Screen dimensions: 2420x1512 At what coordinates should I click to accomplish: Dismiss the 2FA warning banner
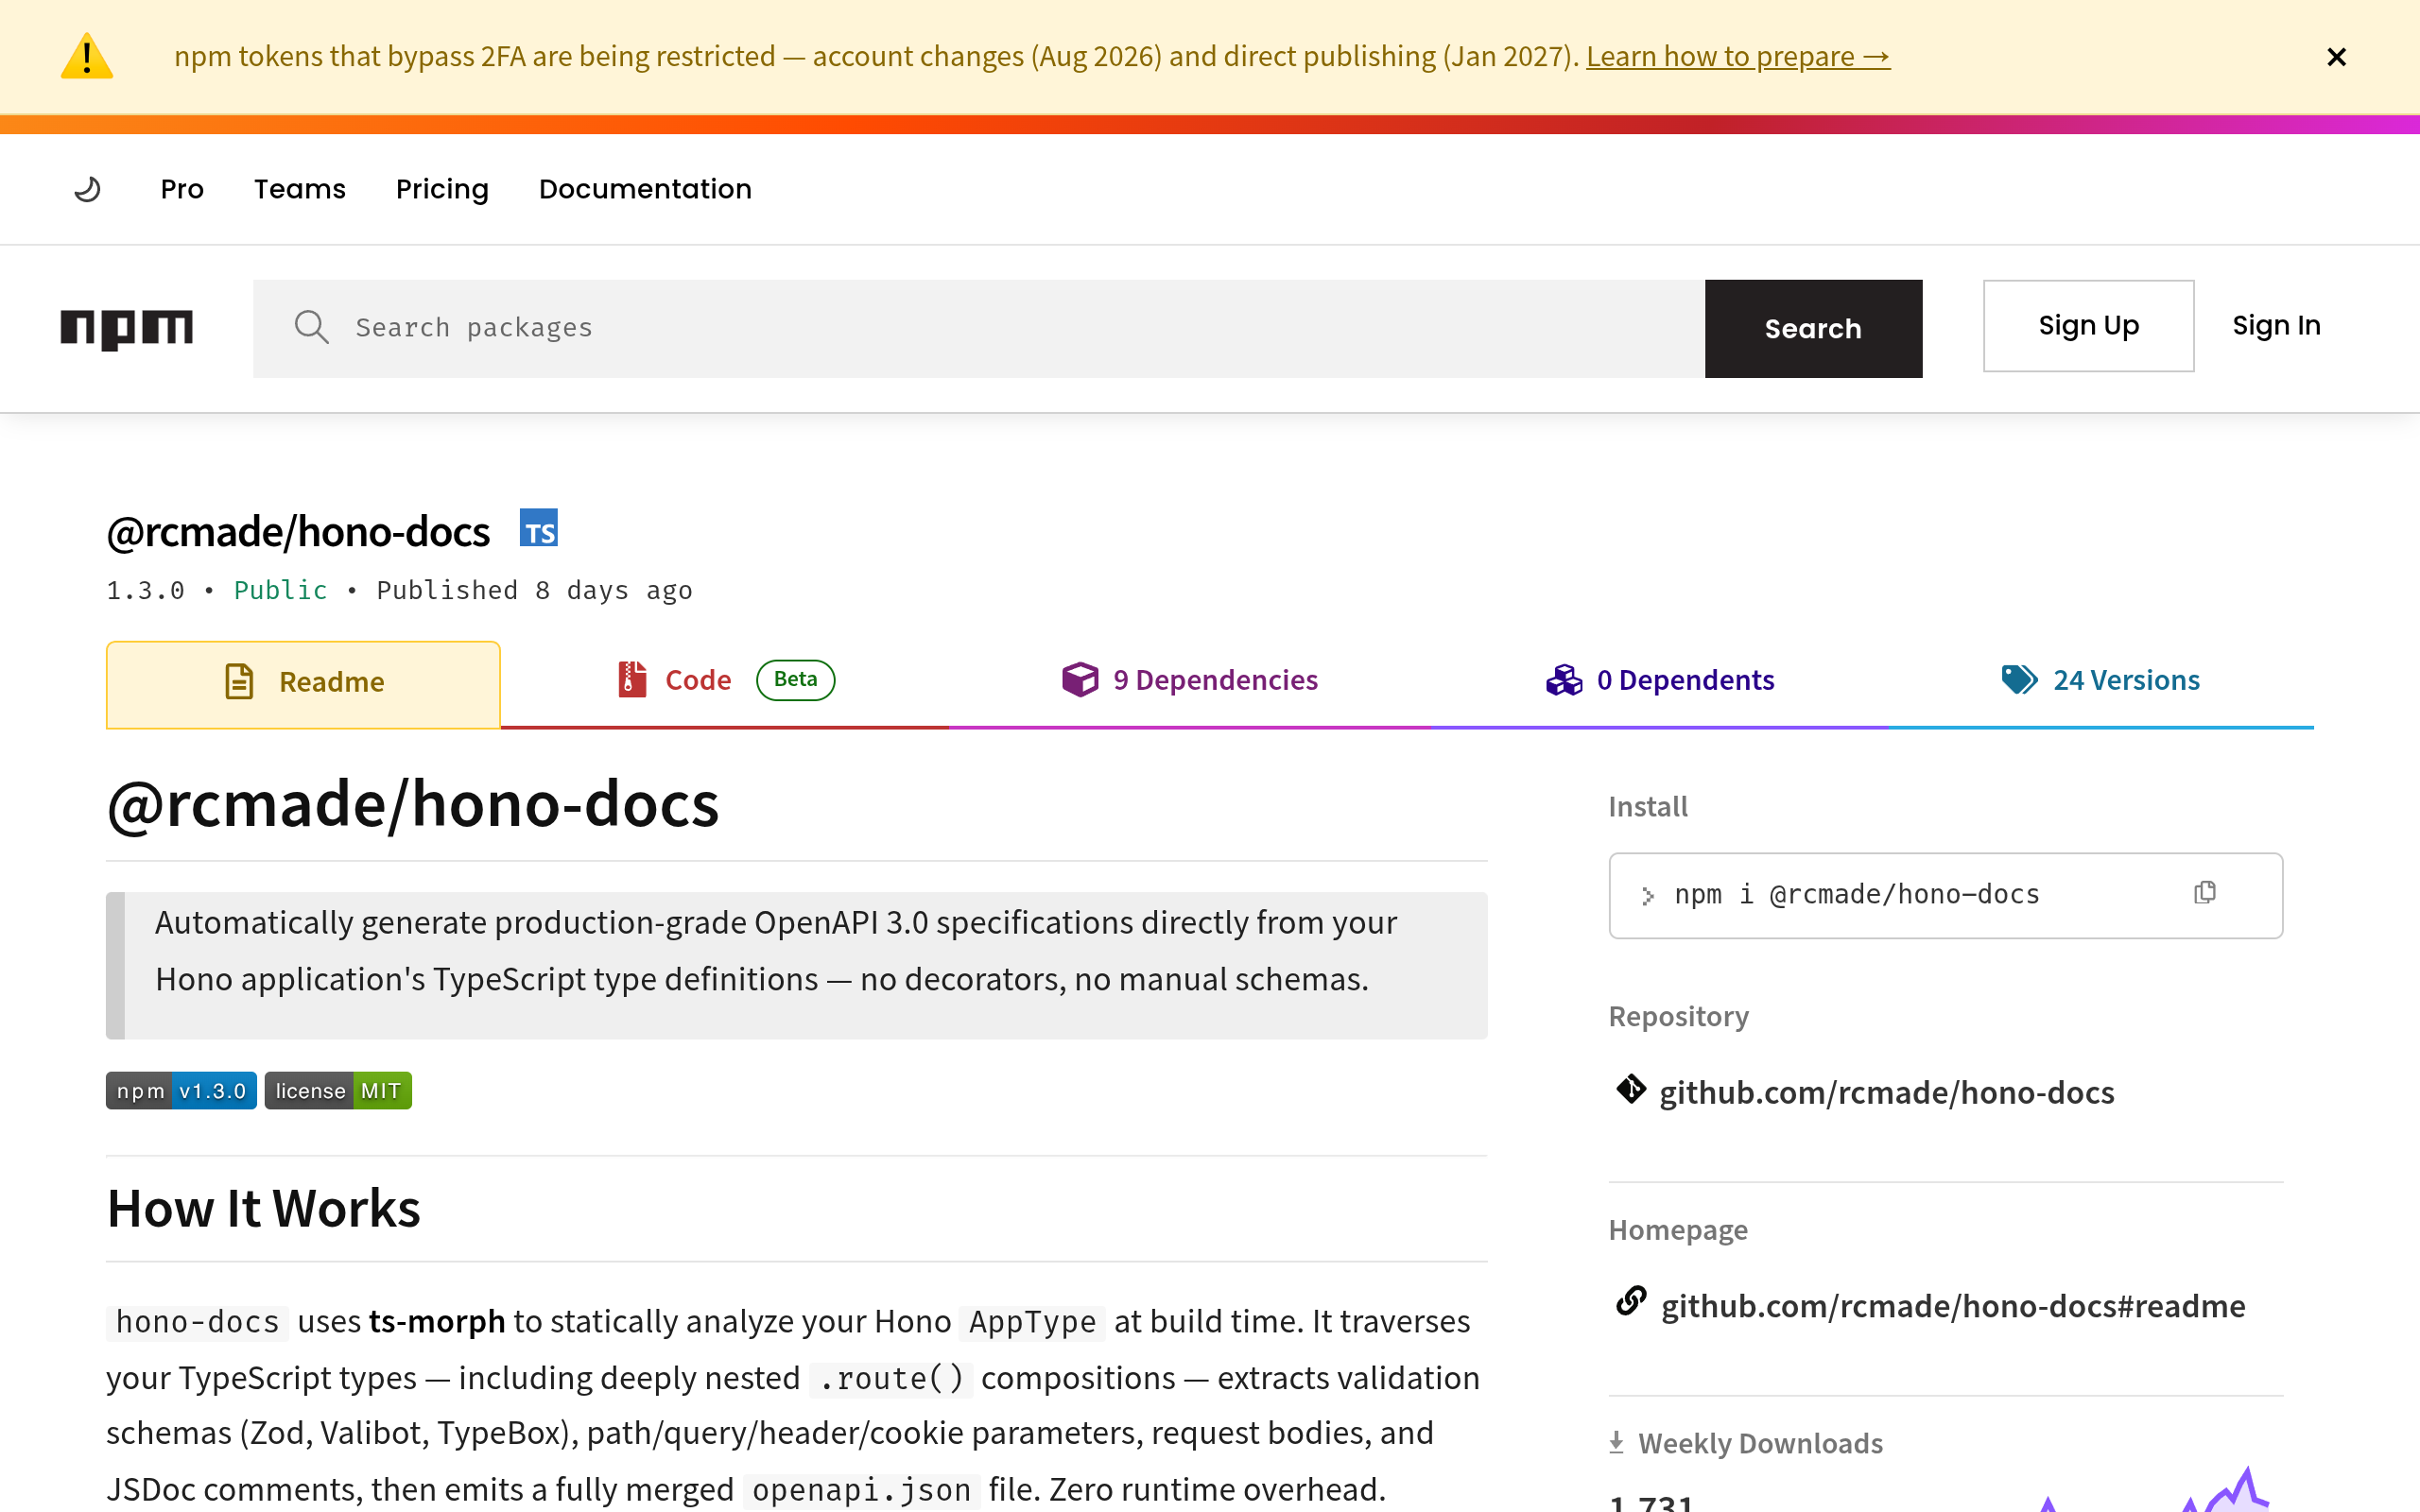tap(2336, 57)
